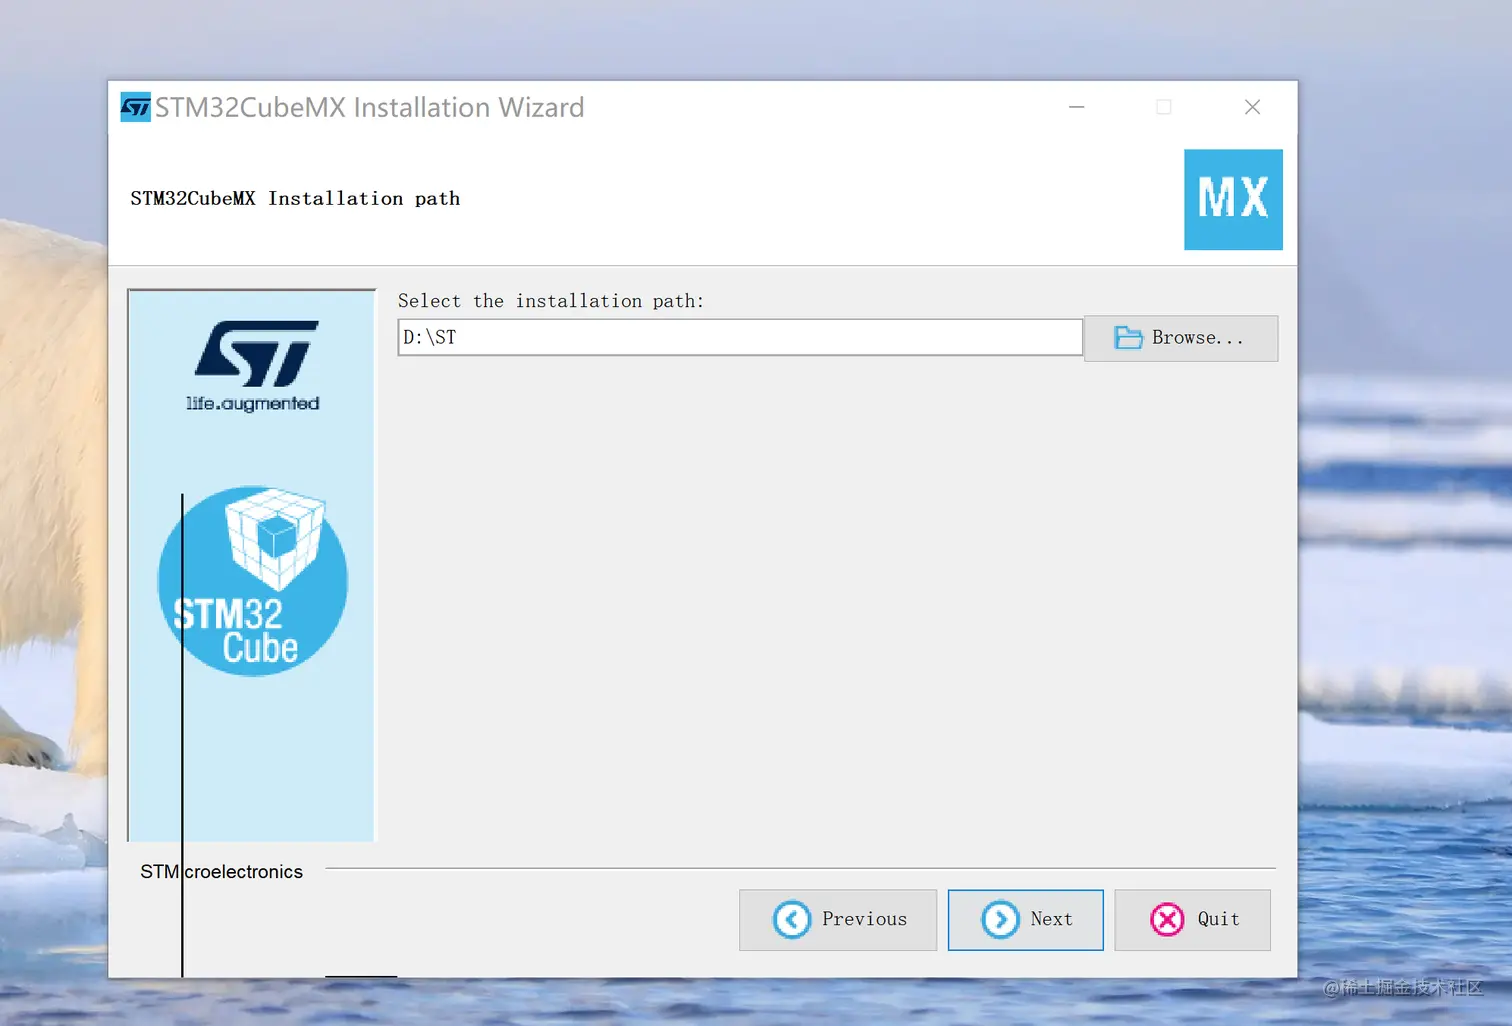Go to the Next installation step

[1025, 919]
